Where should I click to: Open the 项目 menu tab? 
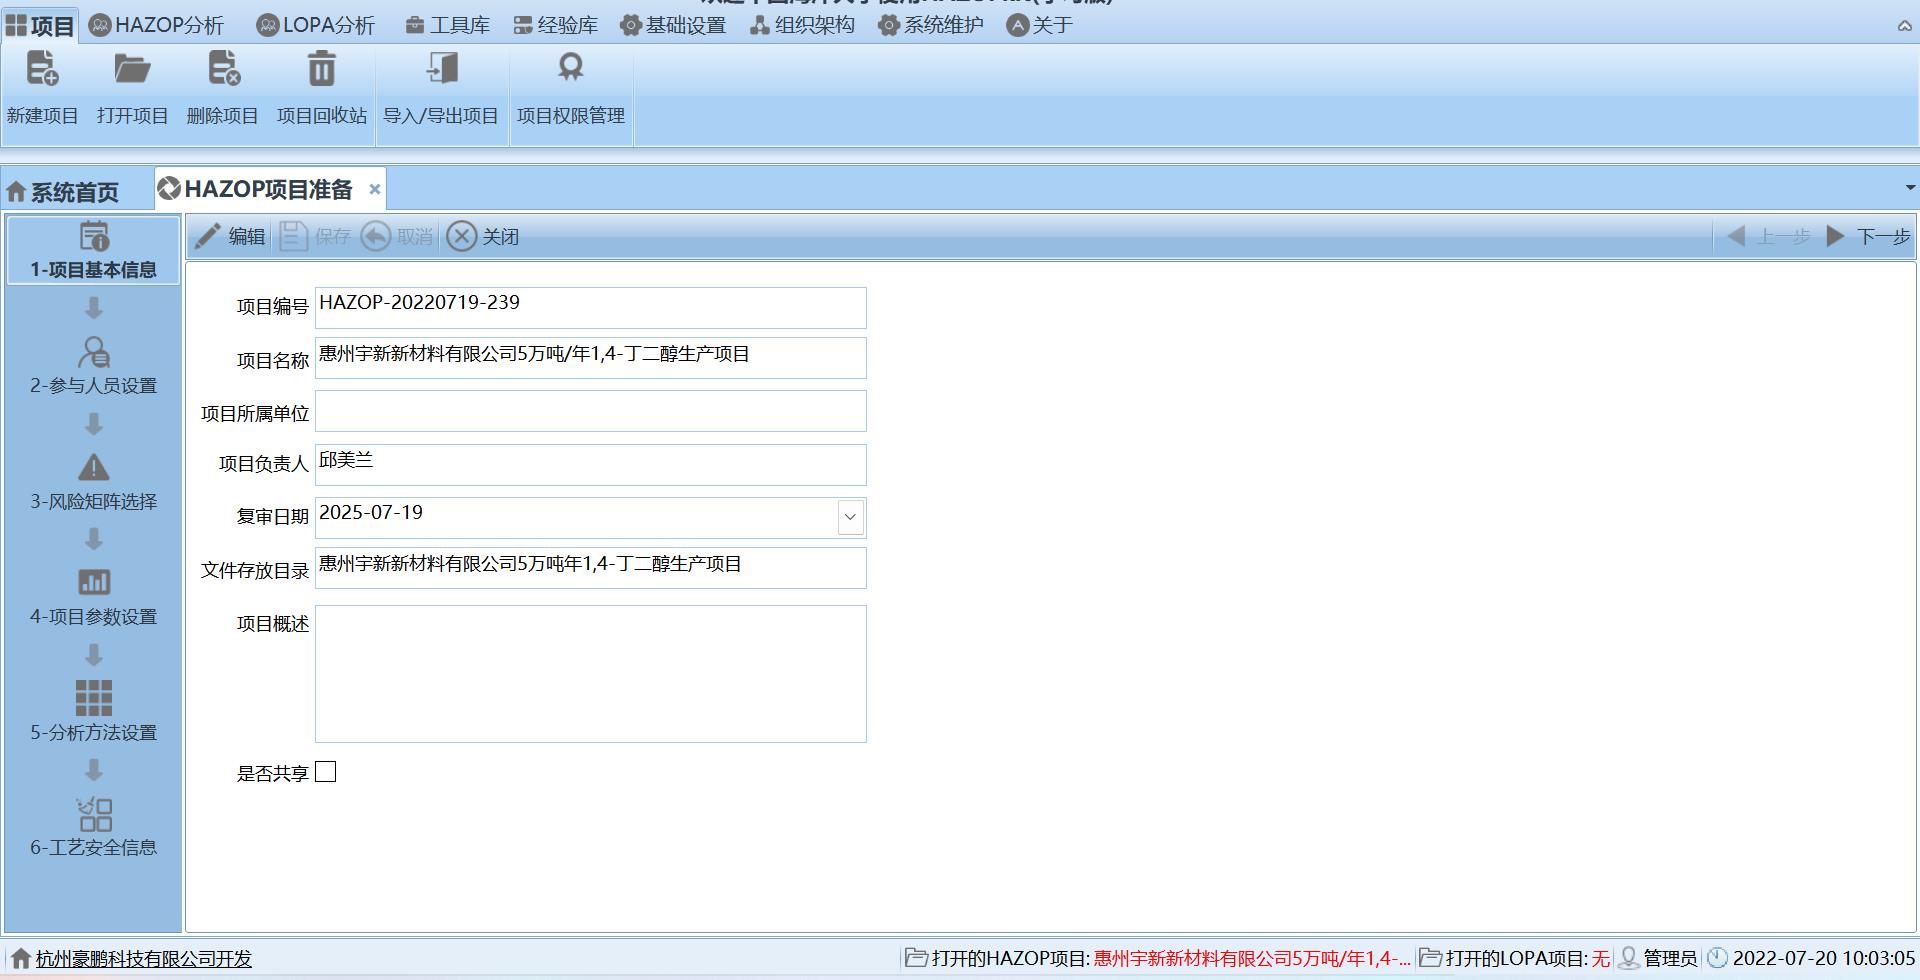pyautogui.click(x=39, y=26)
